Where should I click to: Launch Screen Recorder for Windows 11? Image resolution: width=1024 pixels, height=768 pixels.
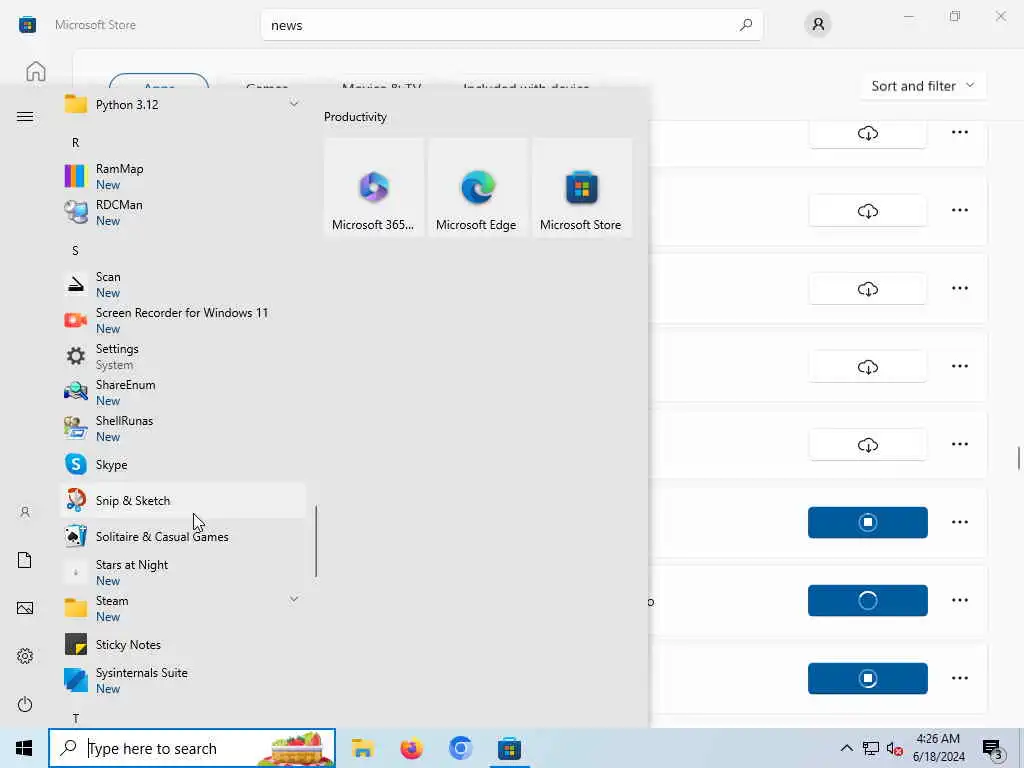point(183,321)
